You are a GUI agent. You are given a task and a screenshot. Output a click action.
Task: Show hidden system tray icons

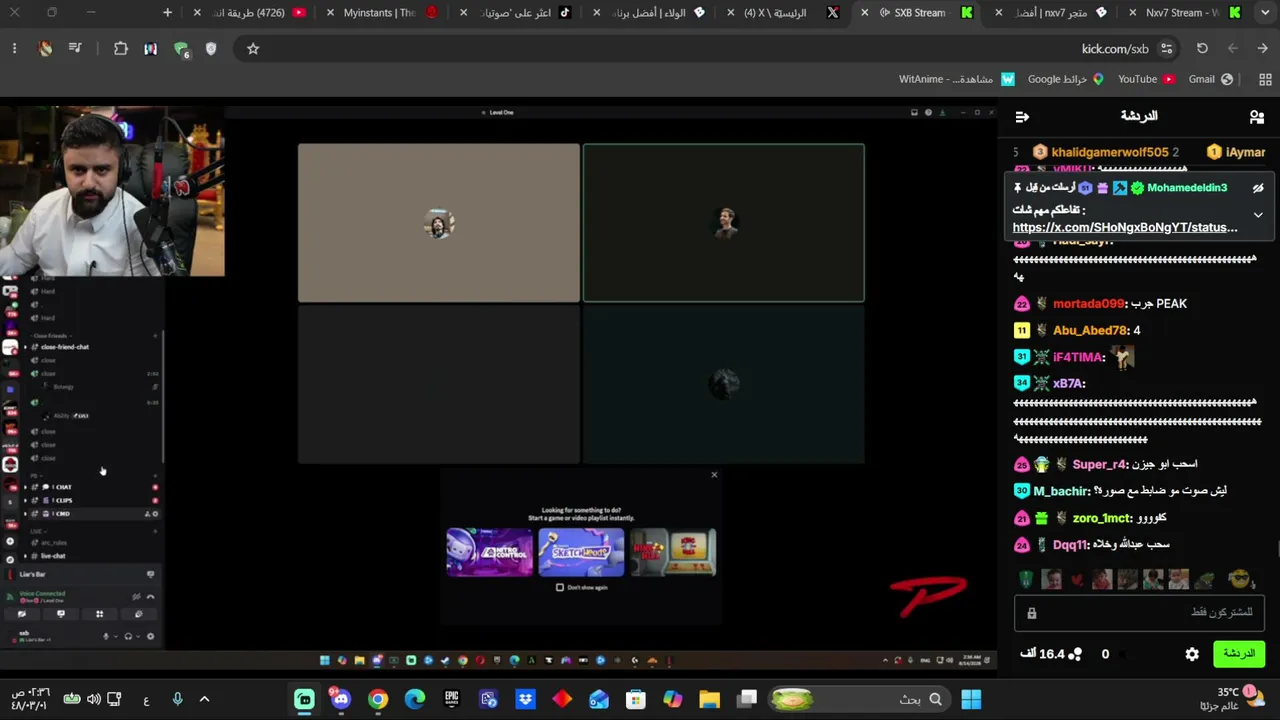coord(204,699)
